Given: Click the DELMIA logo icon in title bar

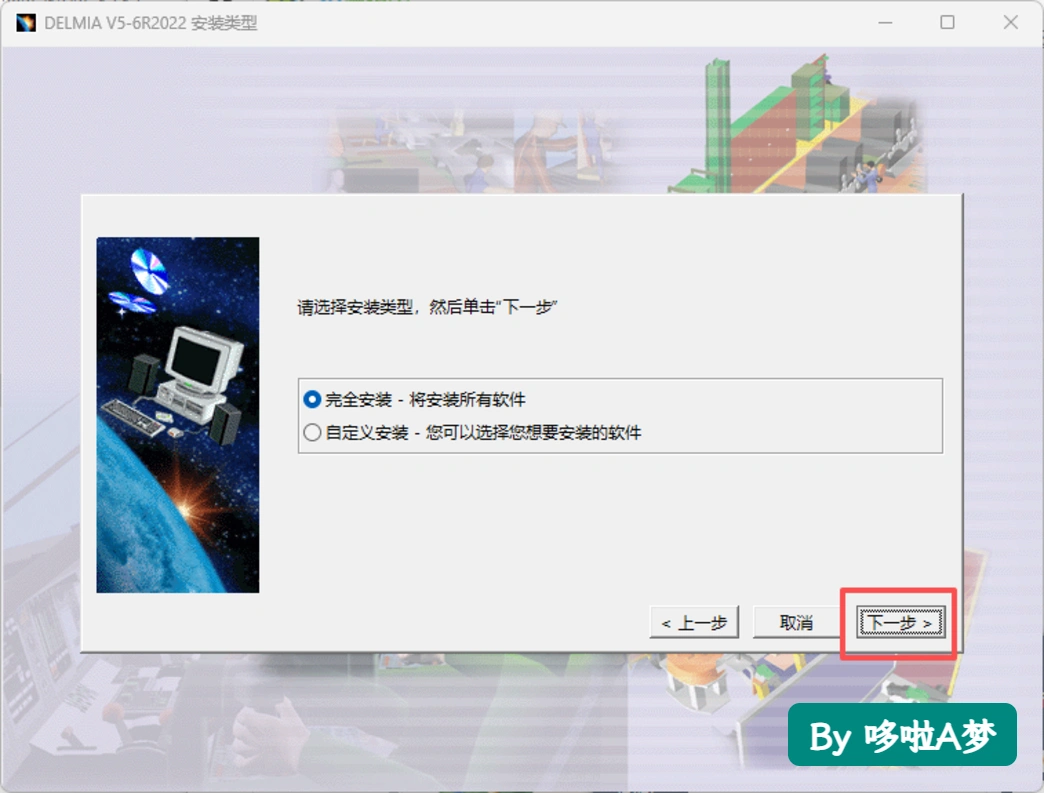Looking at the screenshot, I should coord(26,23).
